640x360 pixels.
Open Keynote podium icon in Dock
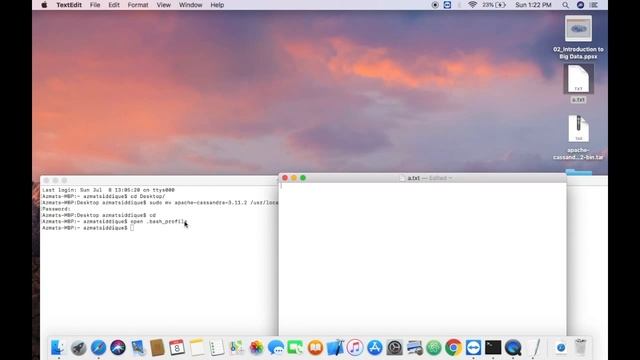pyautogui.click(x=335, y=348)
